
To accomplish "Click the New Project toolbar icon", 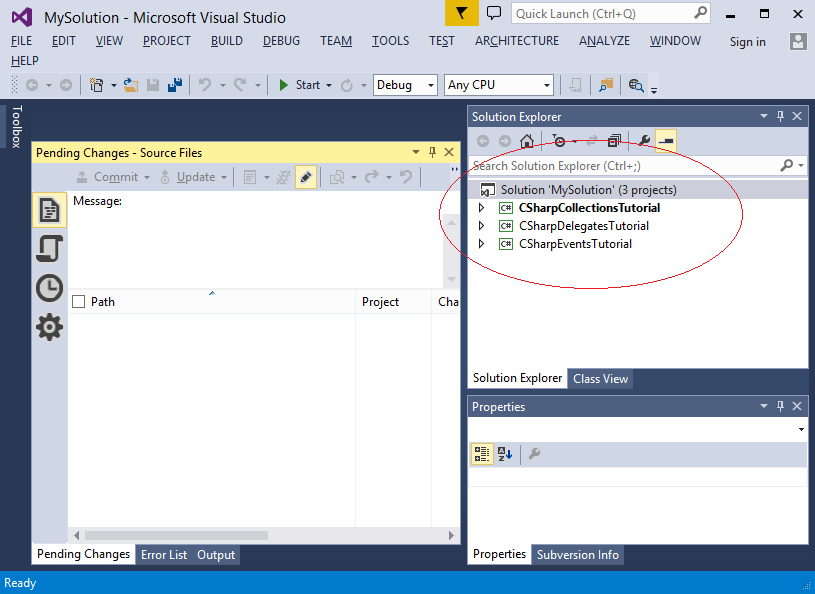I will pos(97,85).
